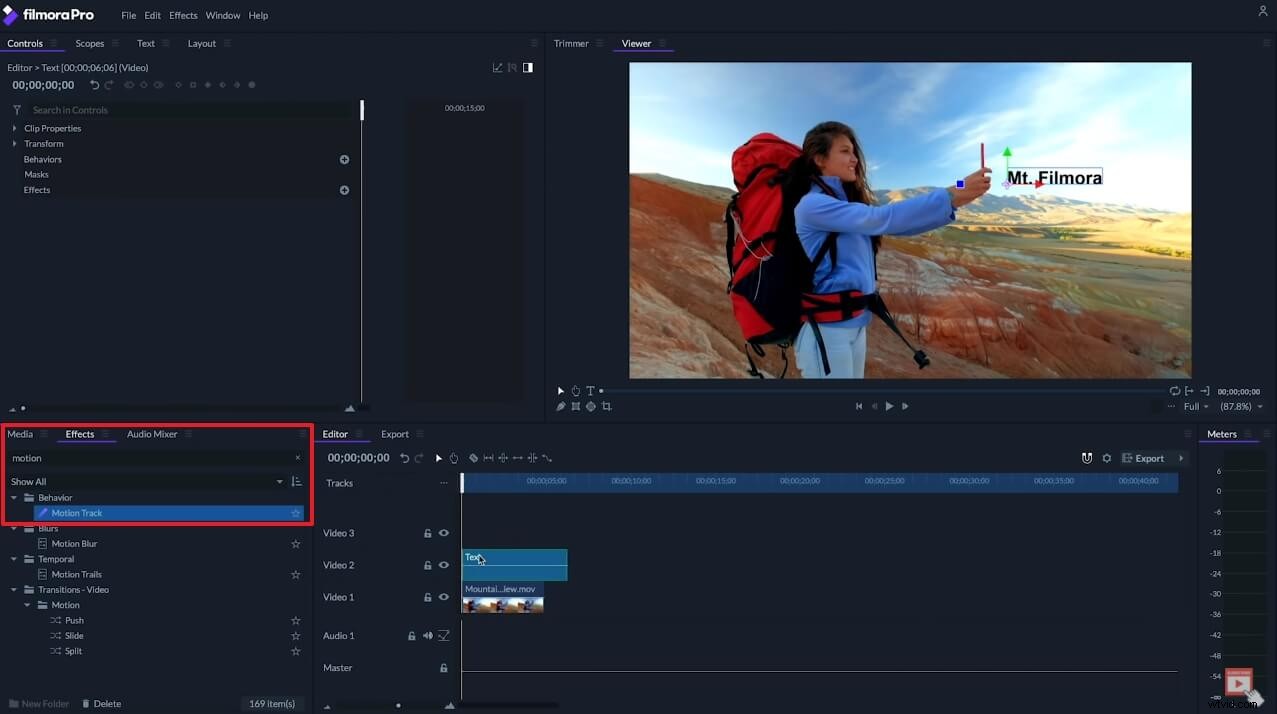
Task: Select the Hand tool above the timeline
Action: [453, 458]
